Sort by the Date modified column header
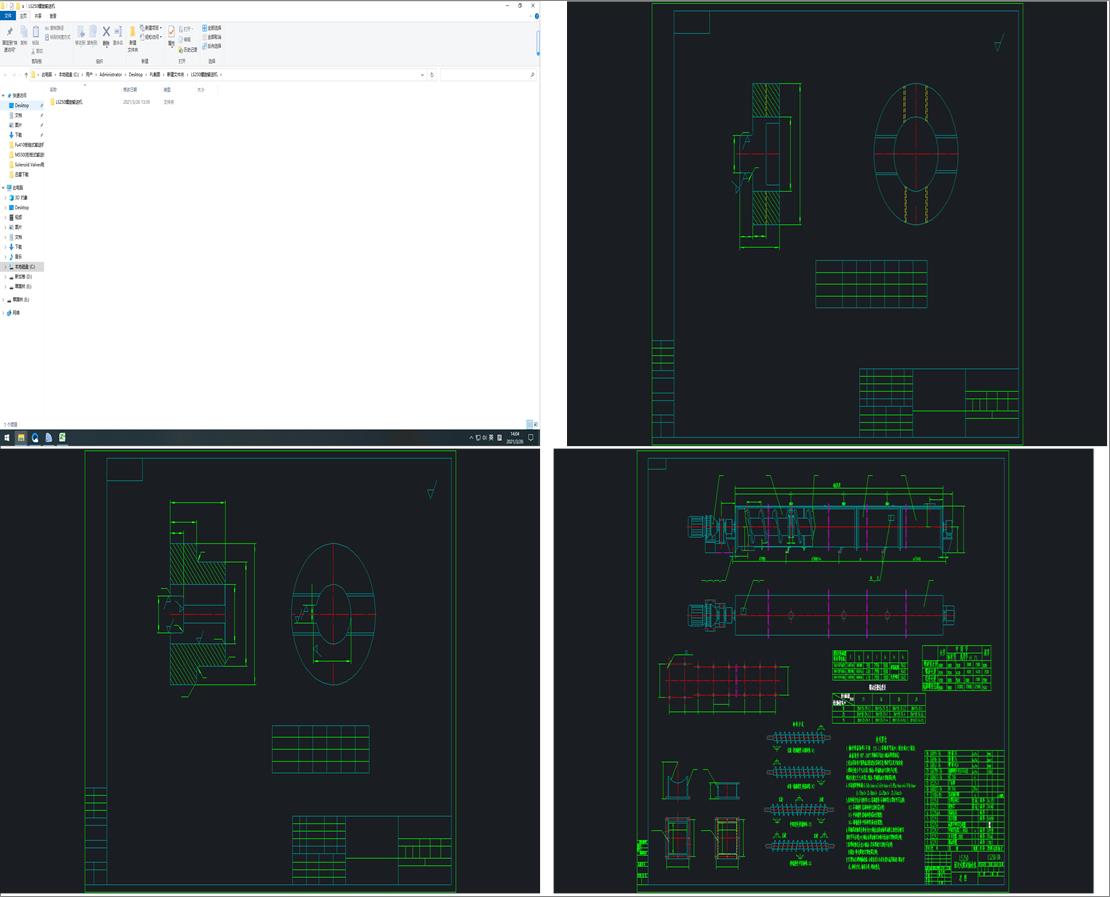Viewport: 1110px width, 897px height. pyautogui.click(x=130, y=90)
